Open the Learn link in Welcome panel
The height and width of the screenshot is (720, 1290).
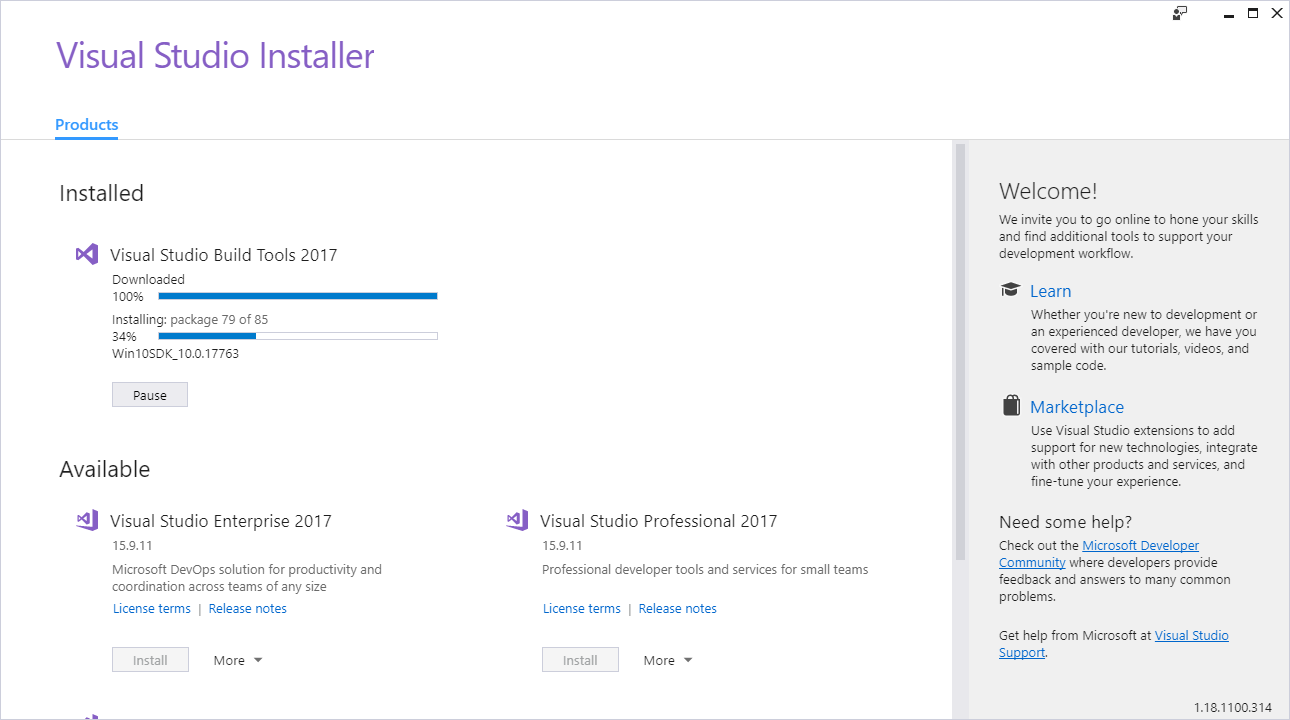[1050, 291]
